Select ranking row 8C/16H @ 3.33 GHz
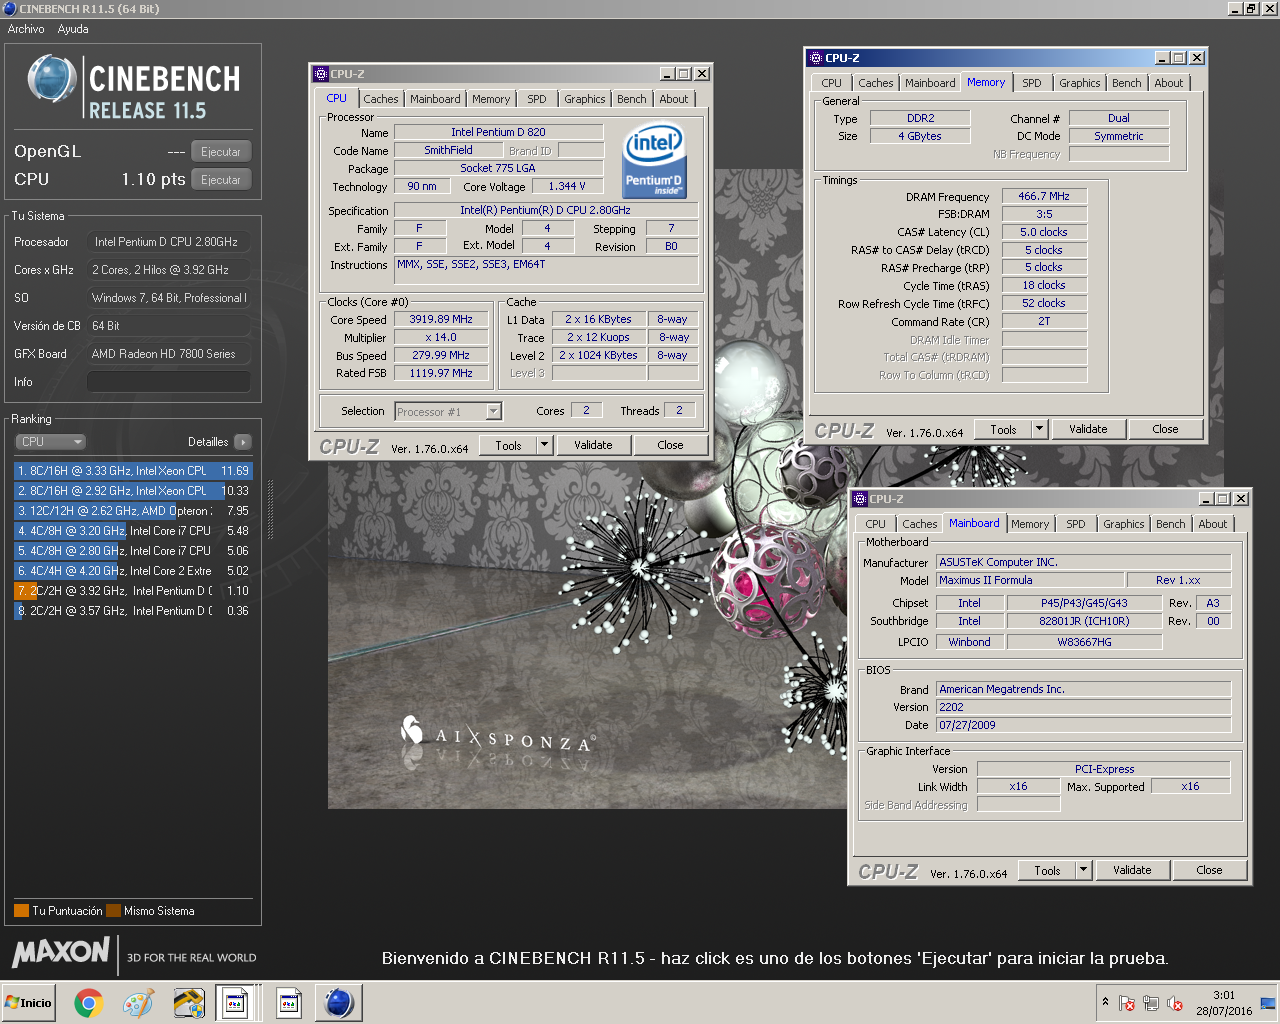The image size is (1280, 1024). click(133, 471)
